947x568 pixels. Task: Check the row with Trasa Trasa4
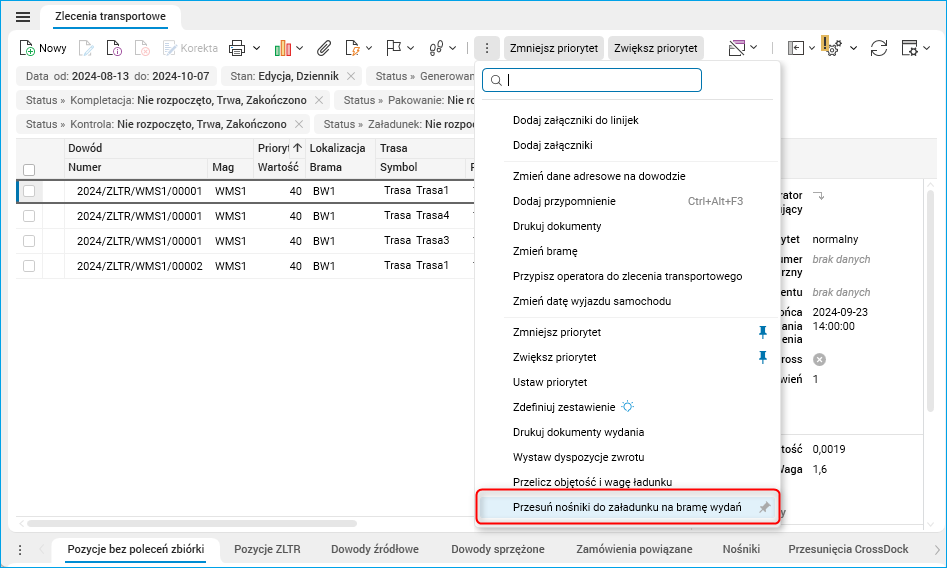tap(28, 216)
